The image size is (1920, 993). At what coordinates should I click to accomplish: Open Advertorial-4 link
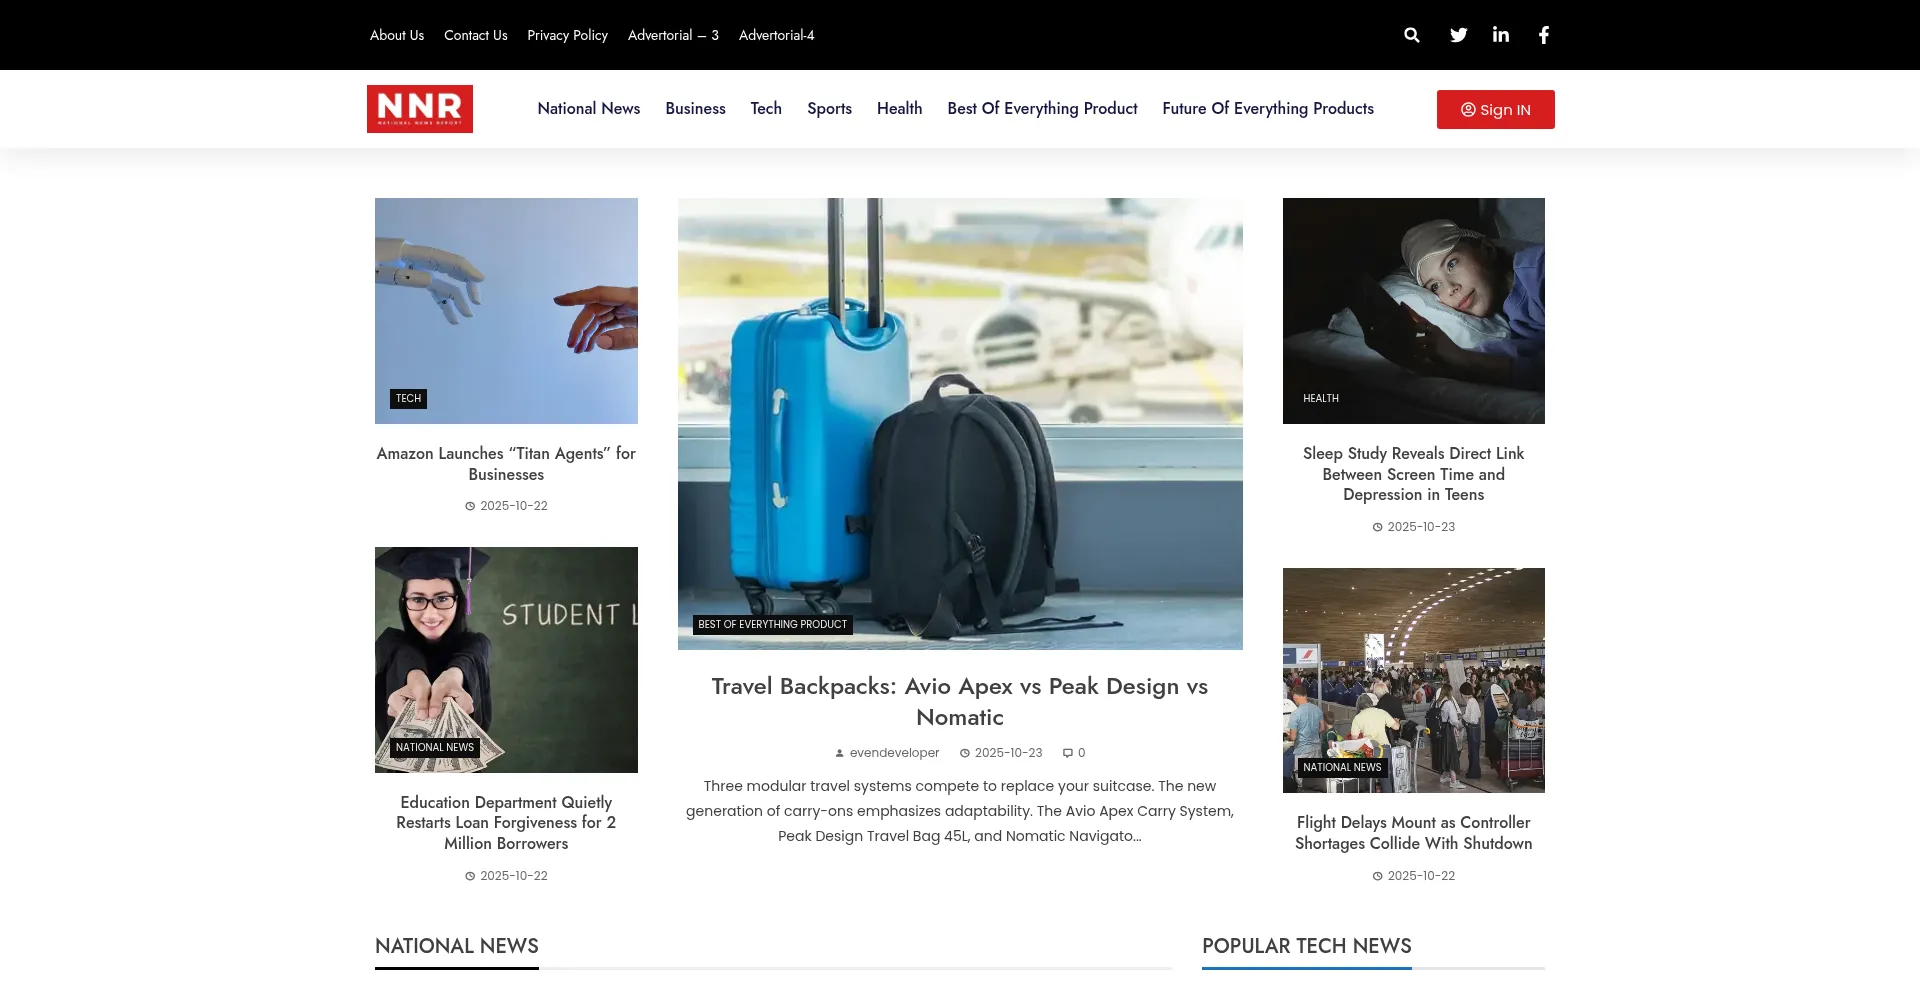pyautogui.click(x=777, y=35)
